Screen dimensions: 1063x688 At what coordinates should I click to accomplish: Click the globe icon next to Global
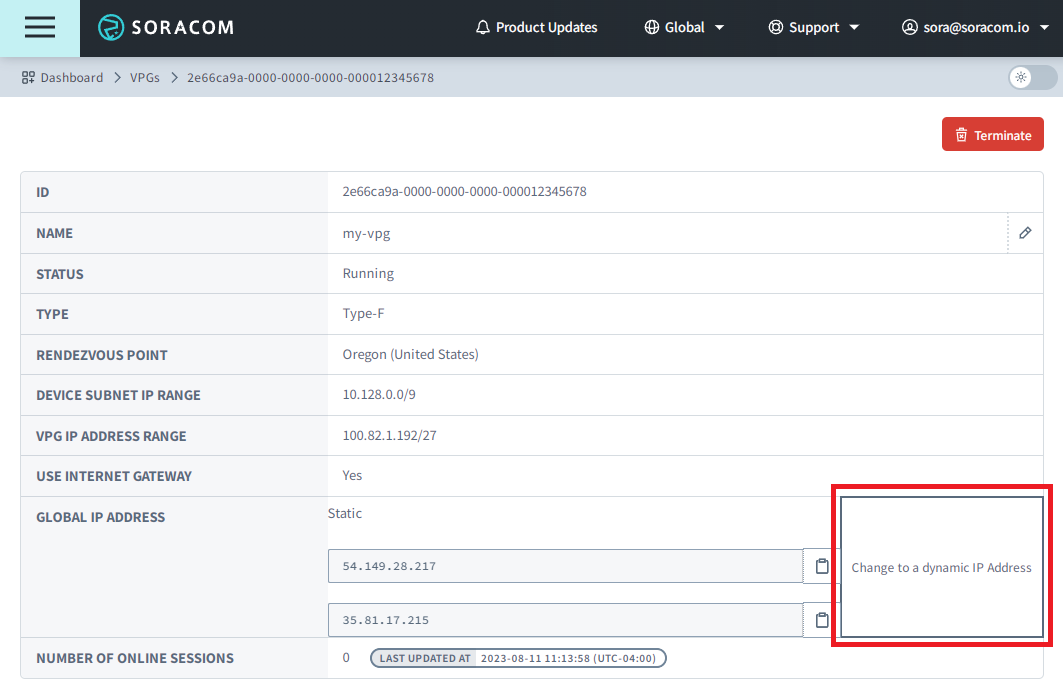point(650,27)
